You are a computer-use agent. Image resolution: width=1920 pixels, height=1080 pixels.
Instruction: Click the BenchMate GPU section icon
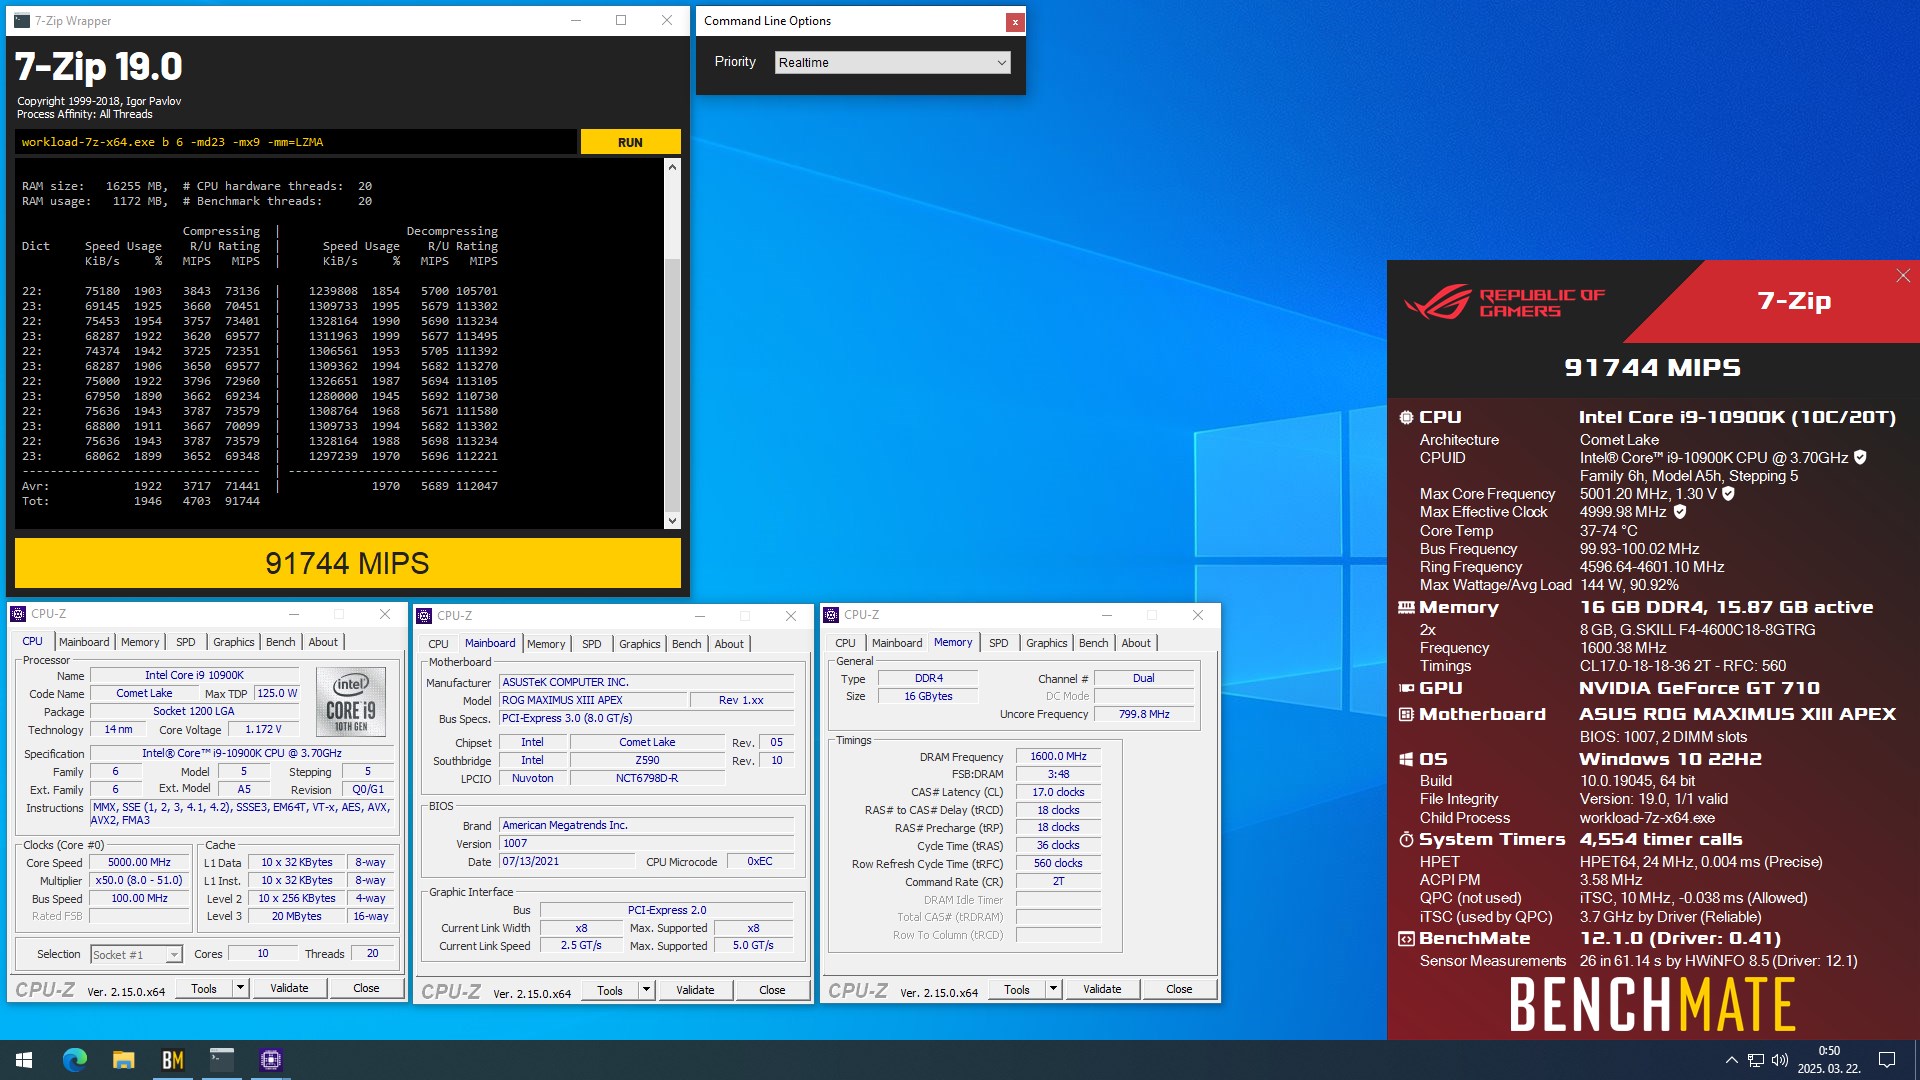[1406, 689]
